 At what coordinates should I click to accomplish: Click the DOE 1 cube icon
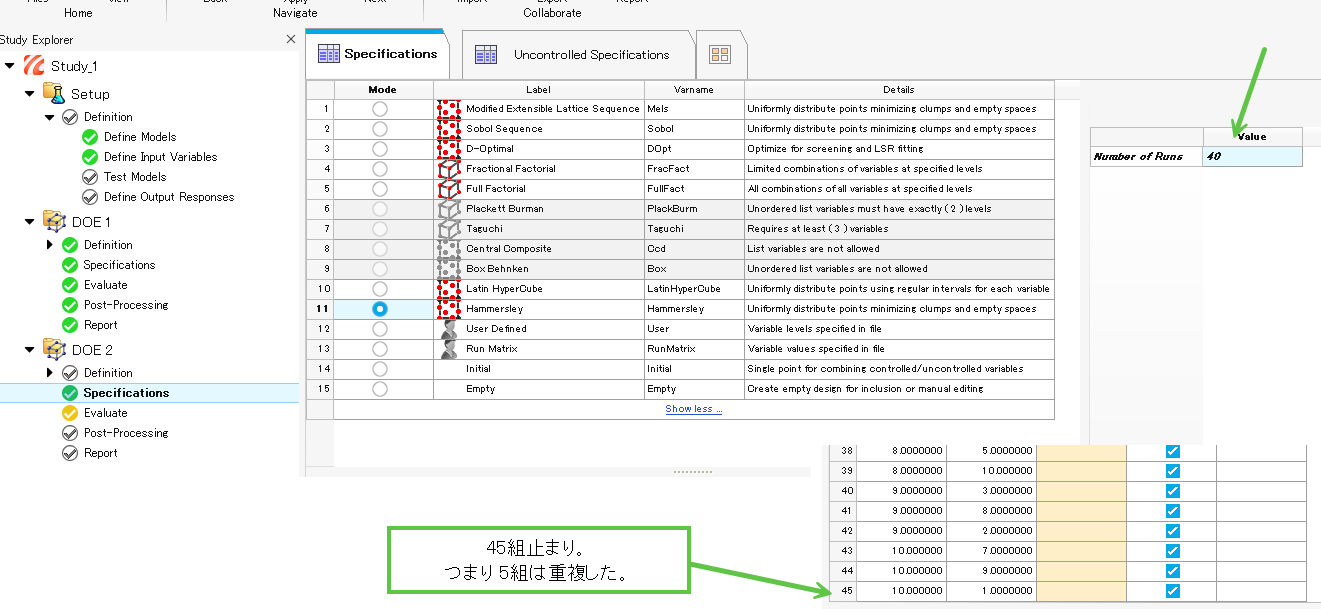(x=53, y=221)
